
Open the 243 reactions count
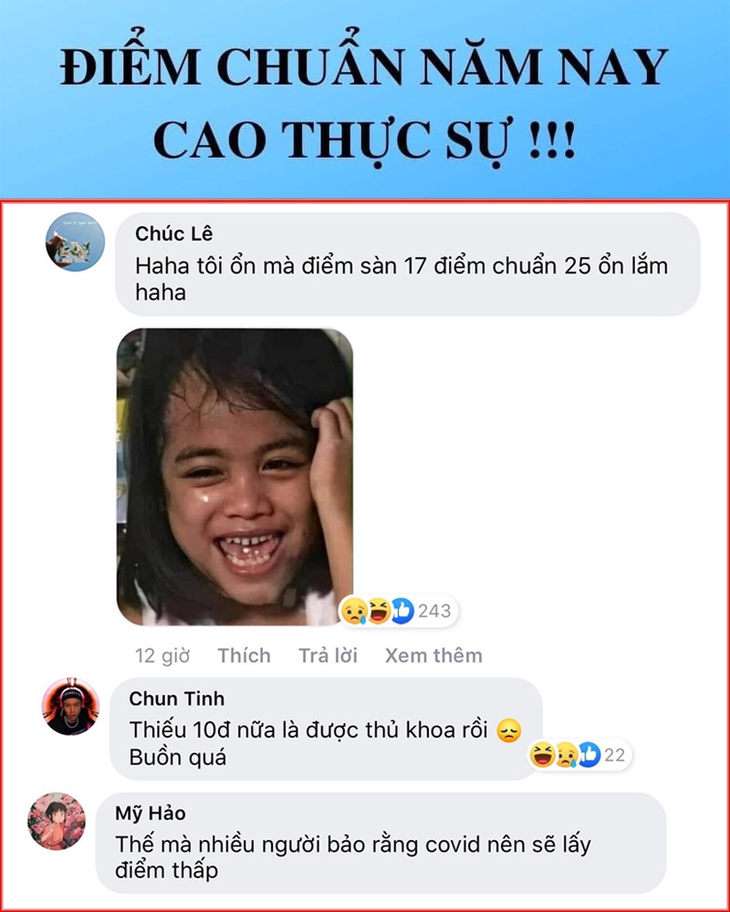tap(435, 611)
